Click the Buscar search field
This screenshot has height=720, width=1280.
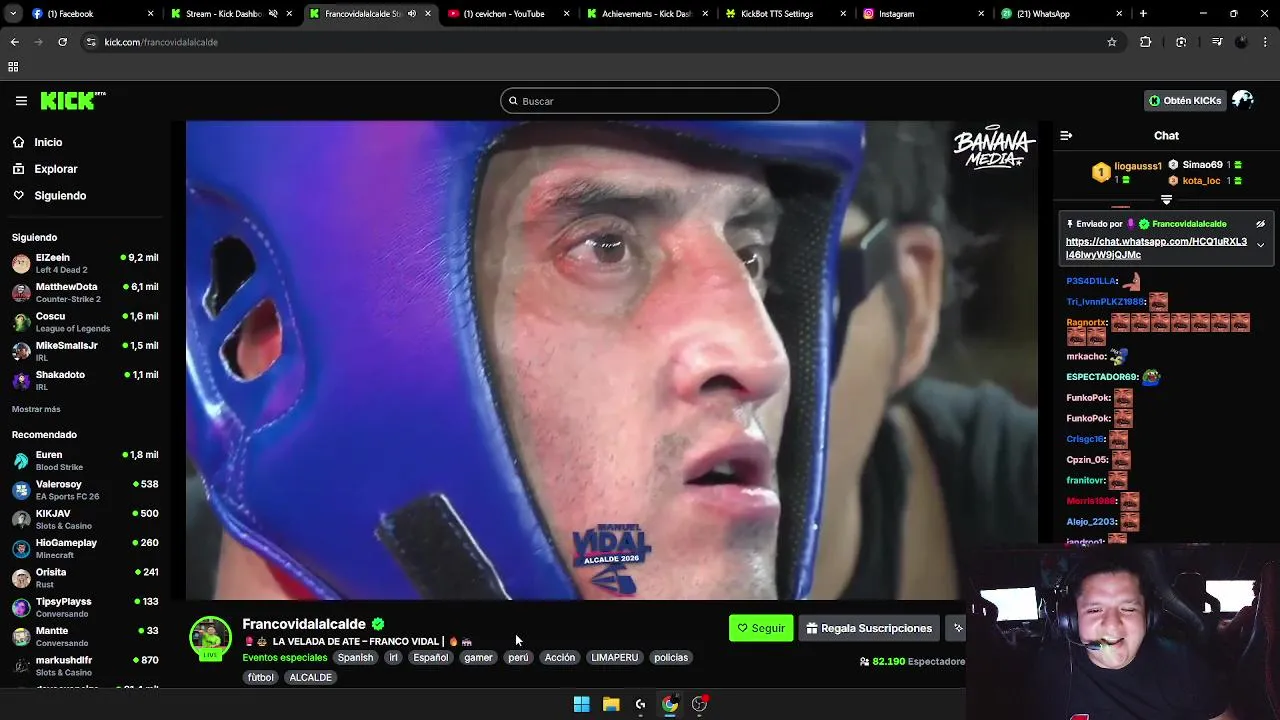click(x=640, y=101)
